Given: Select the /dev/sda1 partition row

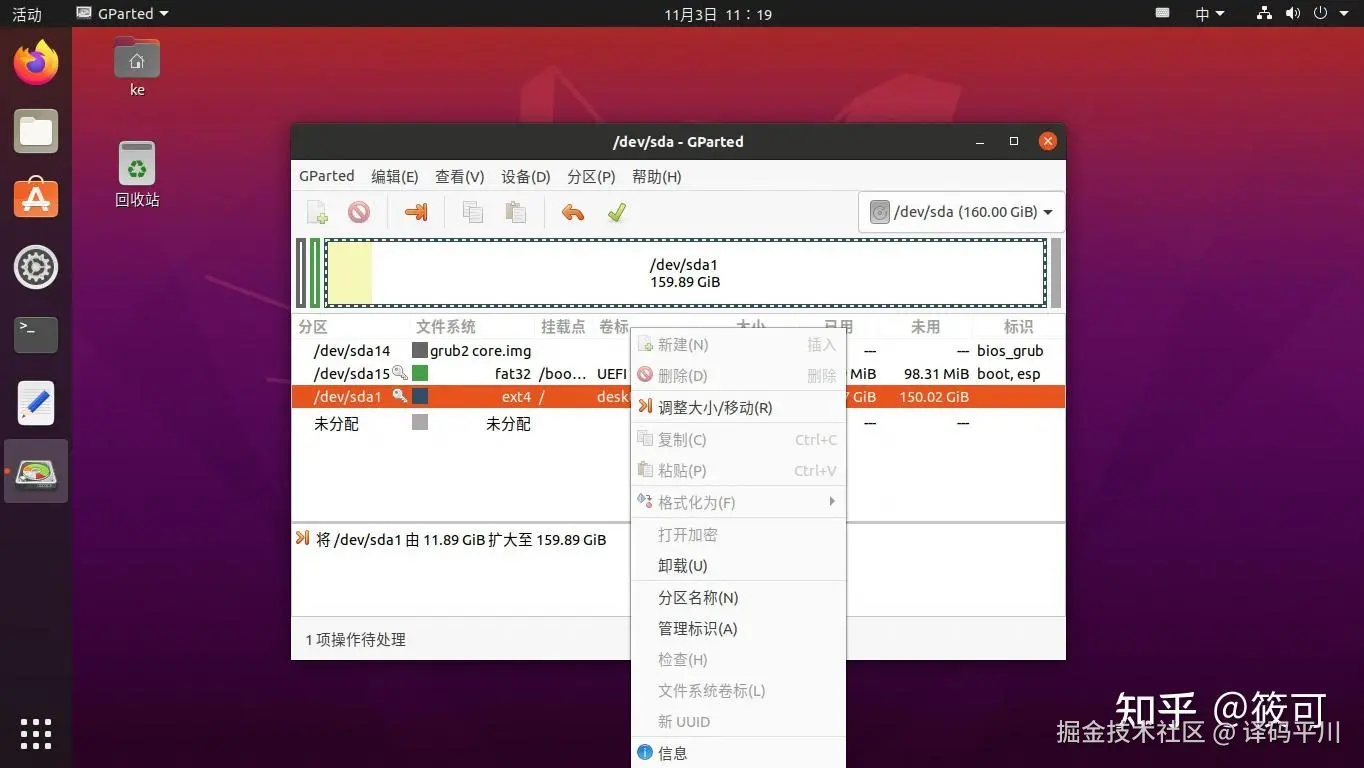Looking at the screenshot, I should tap(678, 396).
